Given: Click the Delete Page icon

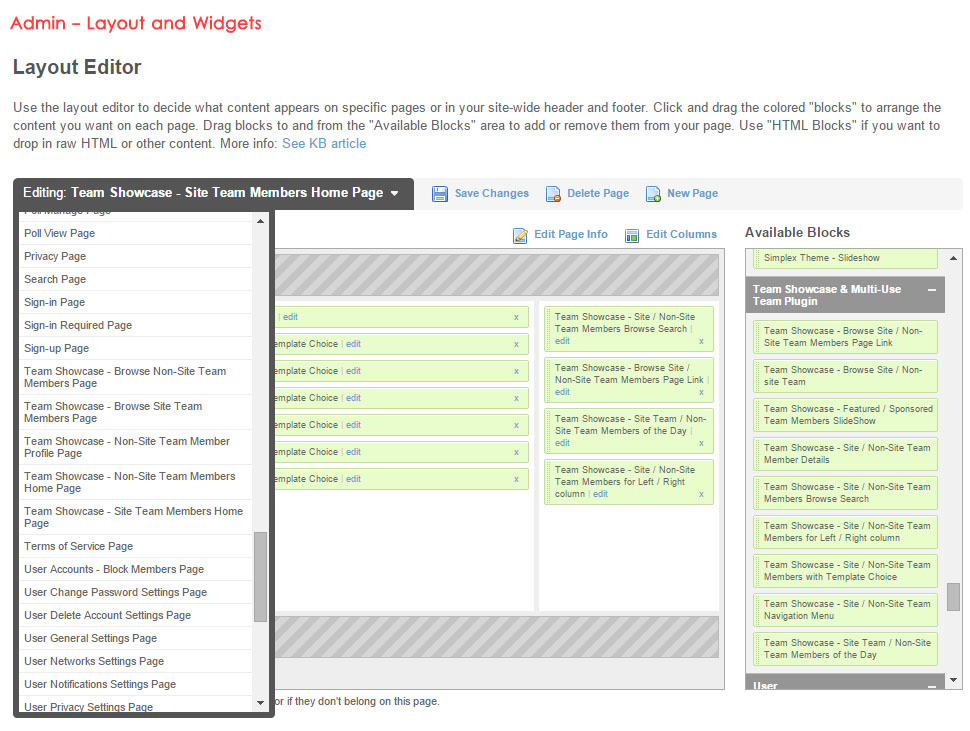Looking at the screenshot, I should tap(553, 194).
